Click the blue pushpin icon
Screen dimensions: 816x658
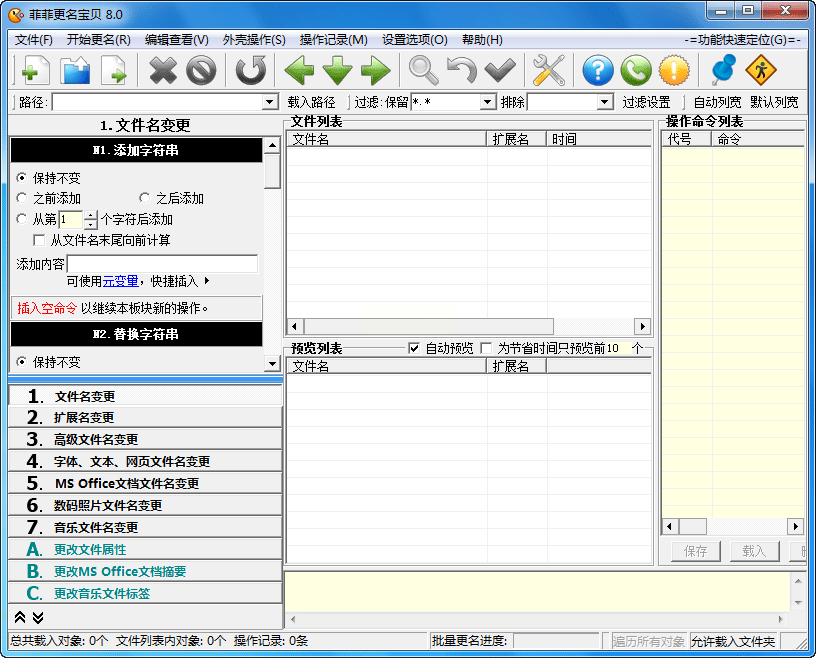pos(722,71)
